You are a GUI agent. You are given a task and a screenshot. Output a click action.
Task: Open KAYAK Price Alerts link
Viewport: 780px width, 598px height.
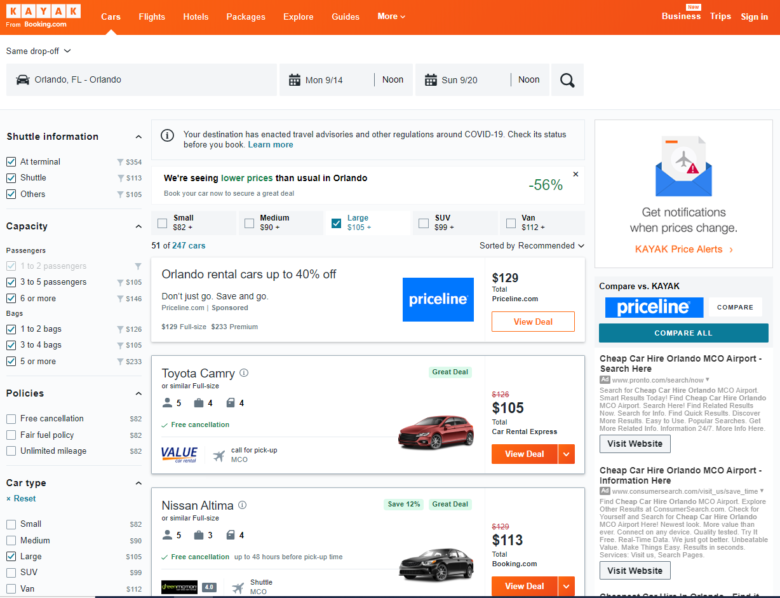pyautogui.click(x=683, y=249)
